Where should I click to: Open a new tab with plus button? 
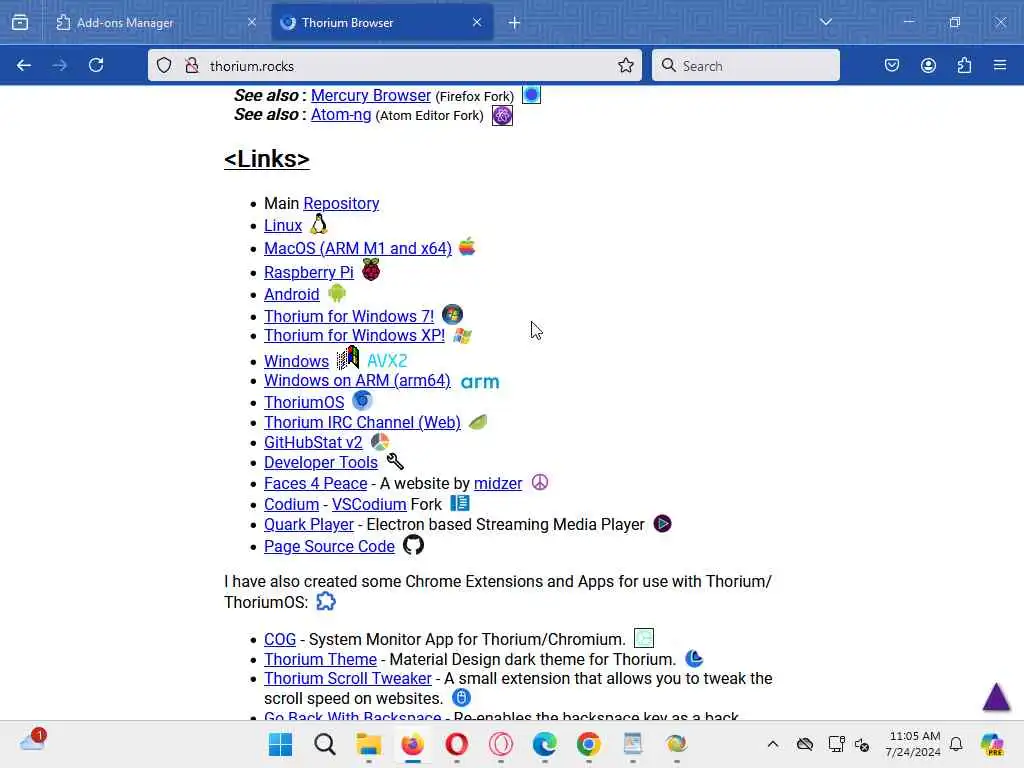click(x=515, y=23)
